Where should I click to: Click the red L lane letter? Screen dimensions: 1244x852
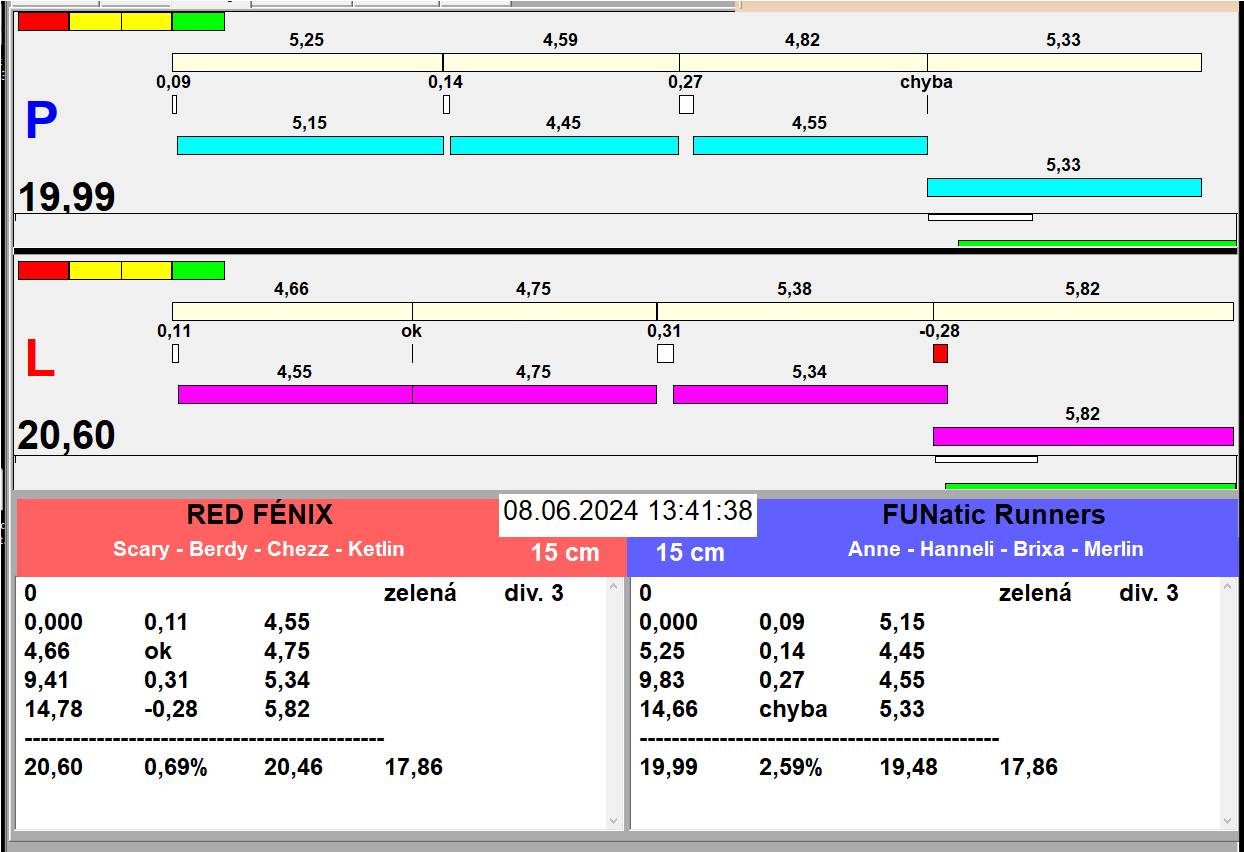tap(39, 360)
